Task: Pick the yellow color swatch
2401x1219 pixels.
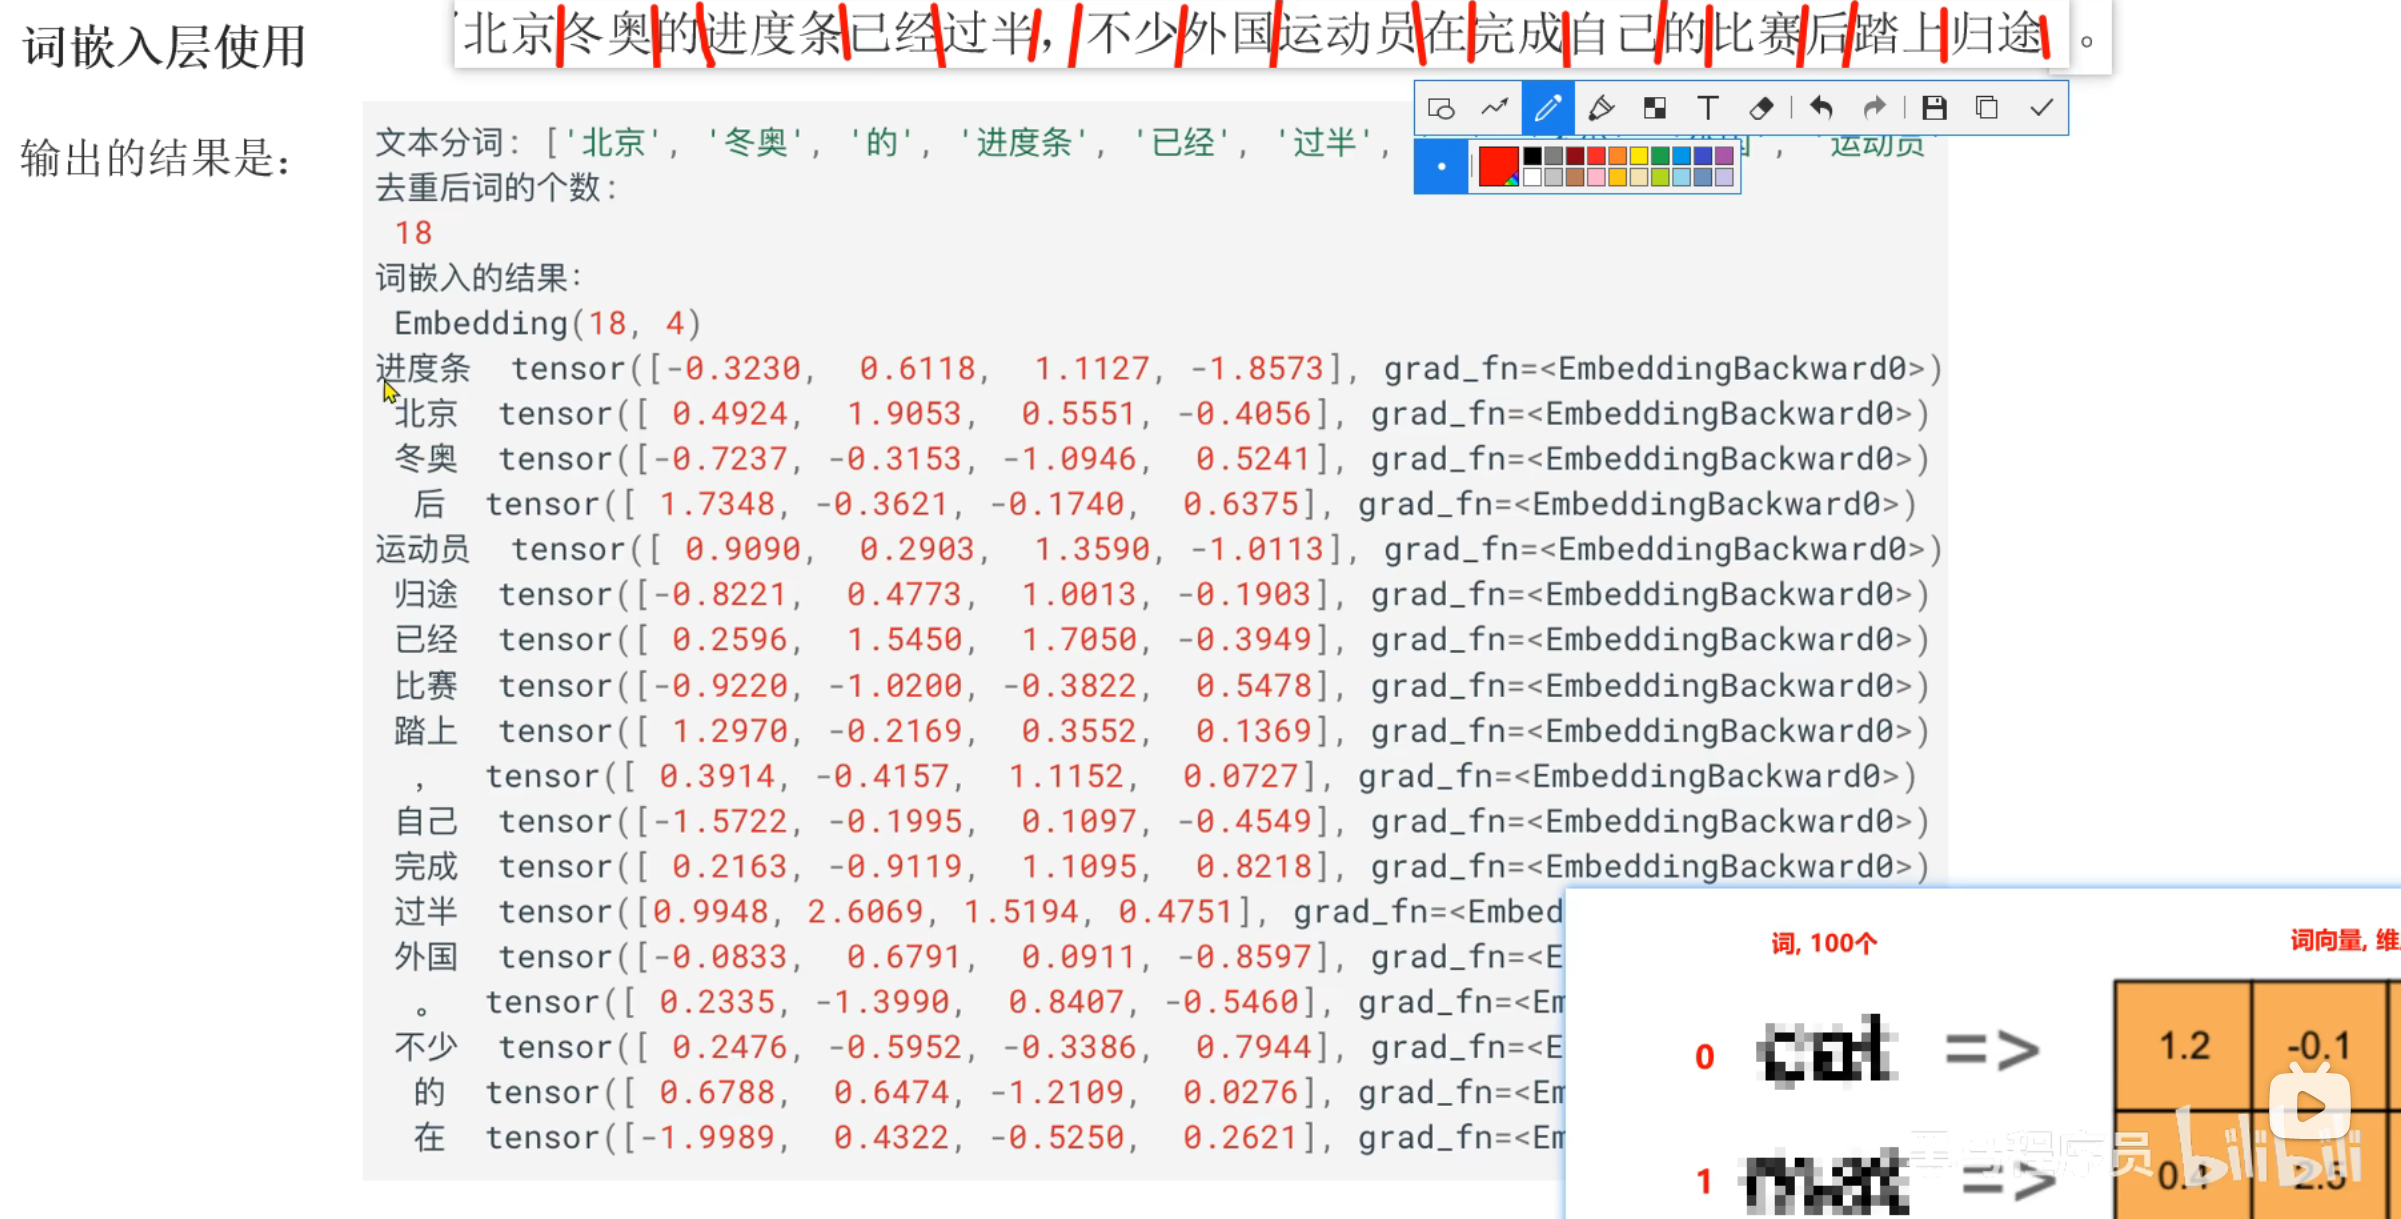Action: (x=1639, y=156)
